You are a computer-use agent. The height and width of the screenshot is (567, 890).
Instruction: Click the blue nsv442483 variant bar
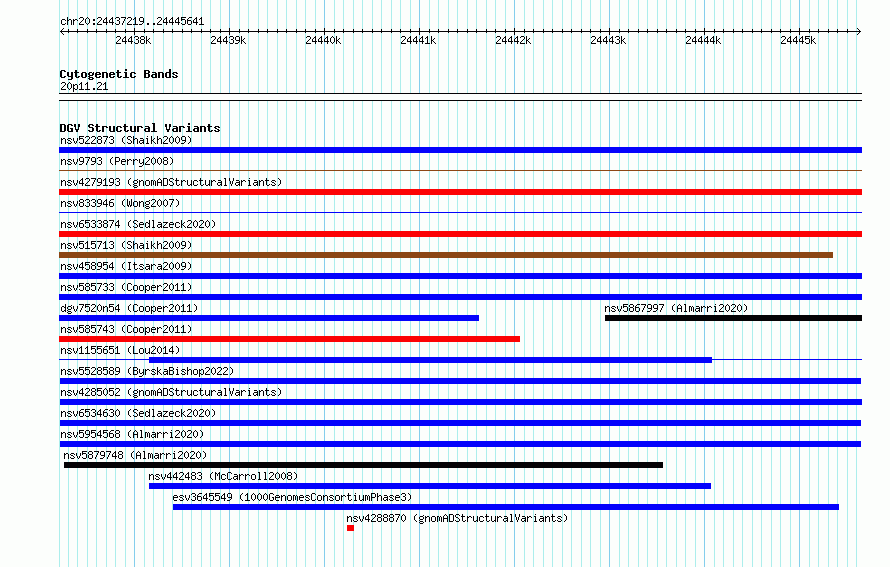pyautogui.click(x=430, y=486)
